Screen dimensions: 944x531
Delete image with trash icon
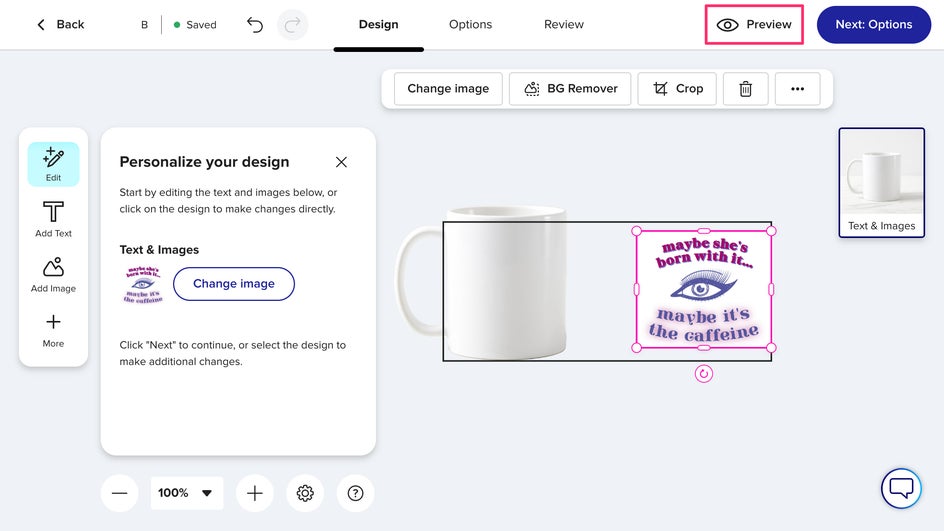click(x=745, y=88)
